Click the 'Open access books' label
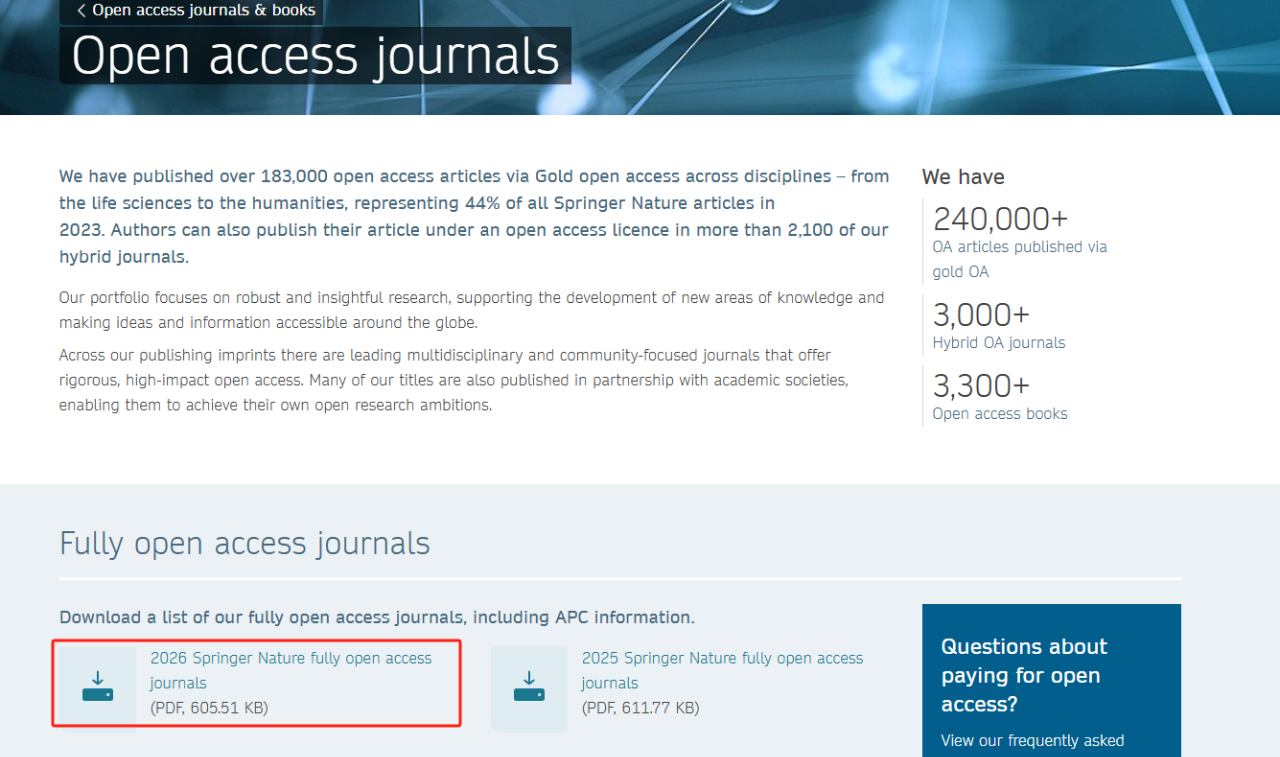1280x757 pixels. pyautogui.click(x=999, y=413)
